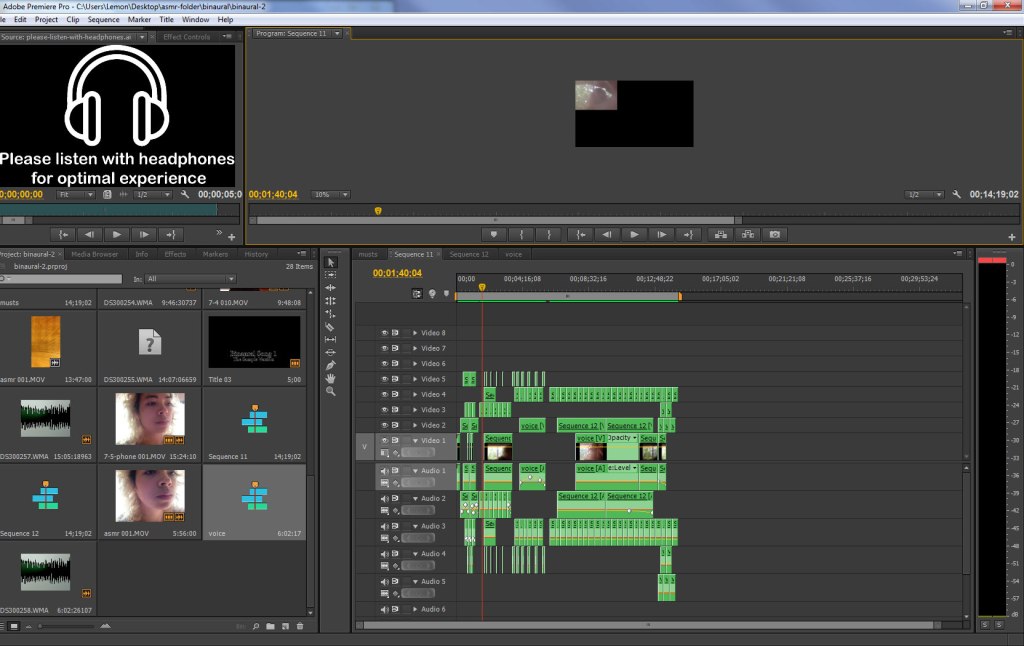Click the Export Frame camera icon
This screenshot has width=1024, height=646.
click(775, 234)
